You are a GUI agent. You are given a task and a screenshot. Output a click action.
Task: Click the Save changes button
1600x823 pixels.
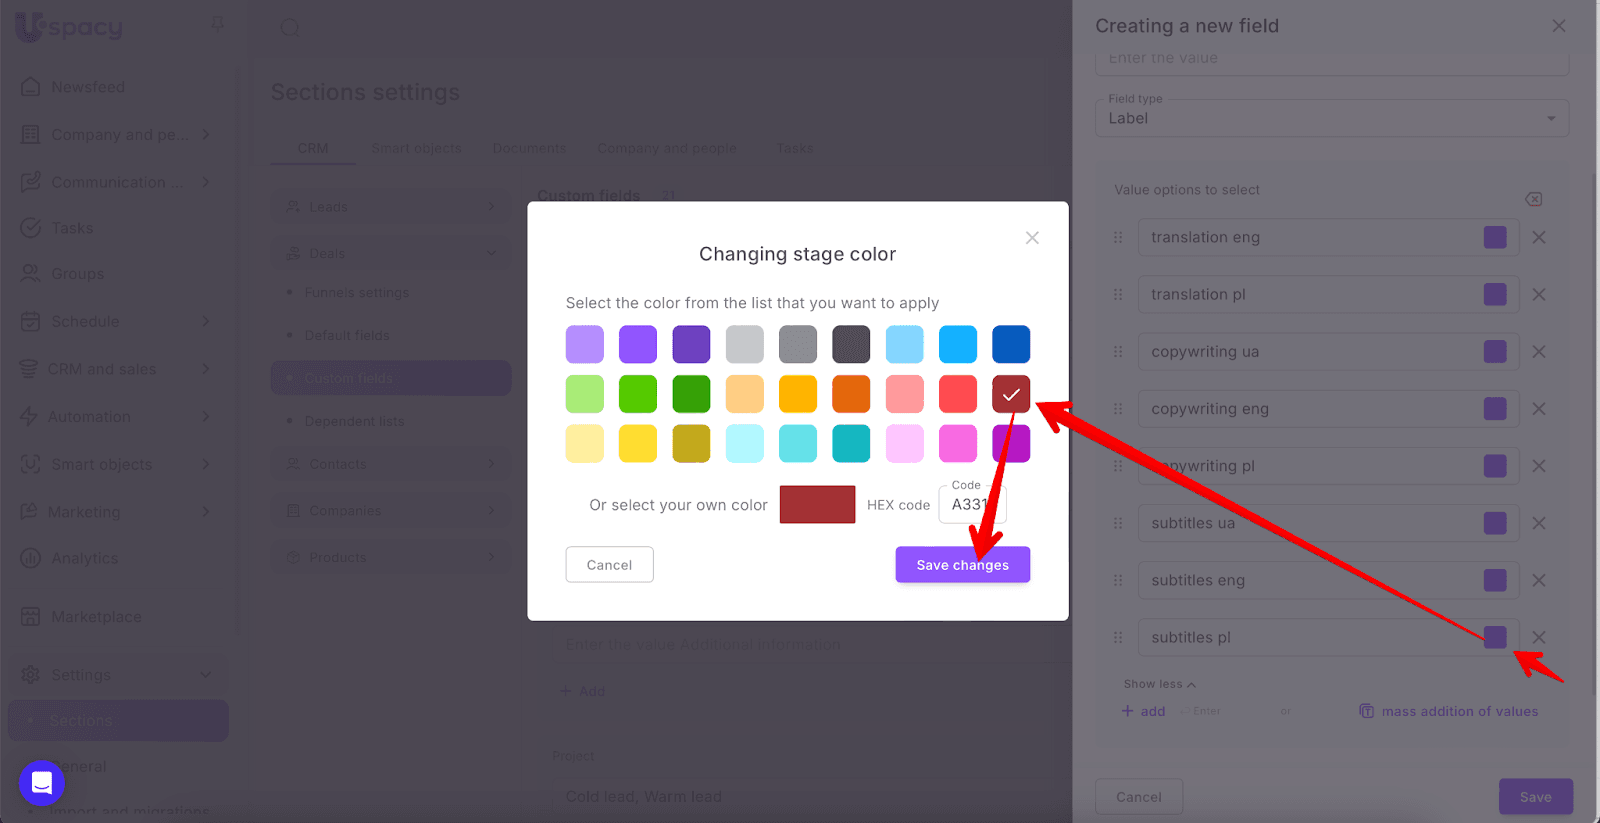pos(962,565)
